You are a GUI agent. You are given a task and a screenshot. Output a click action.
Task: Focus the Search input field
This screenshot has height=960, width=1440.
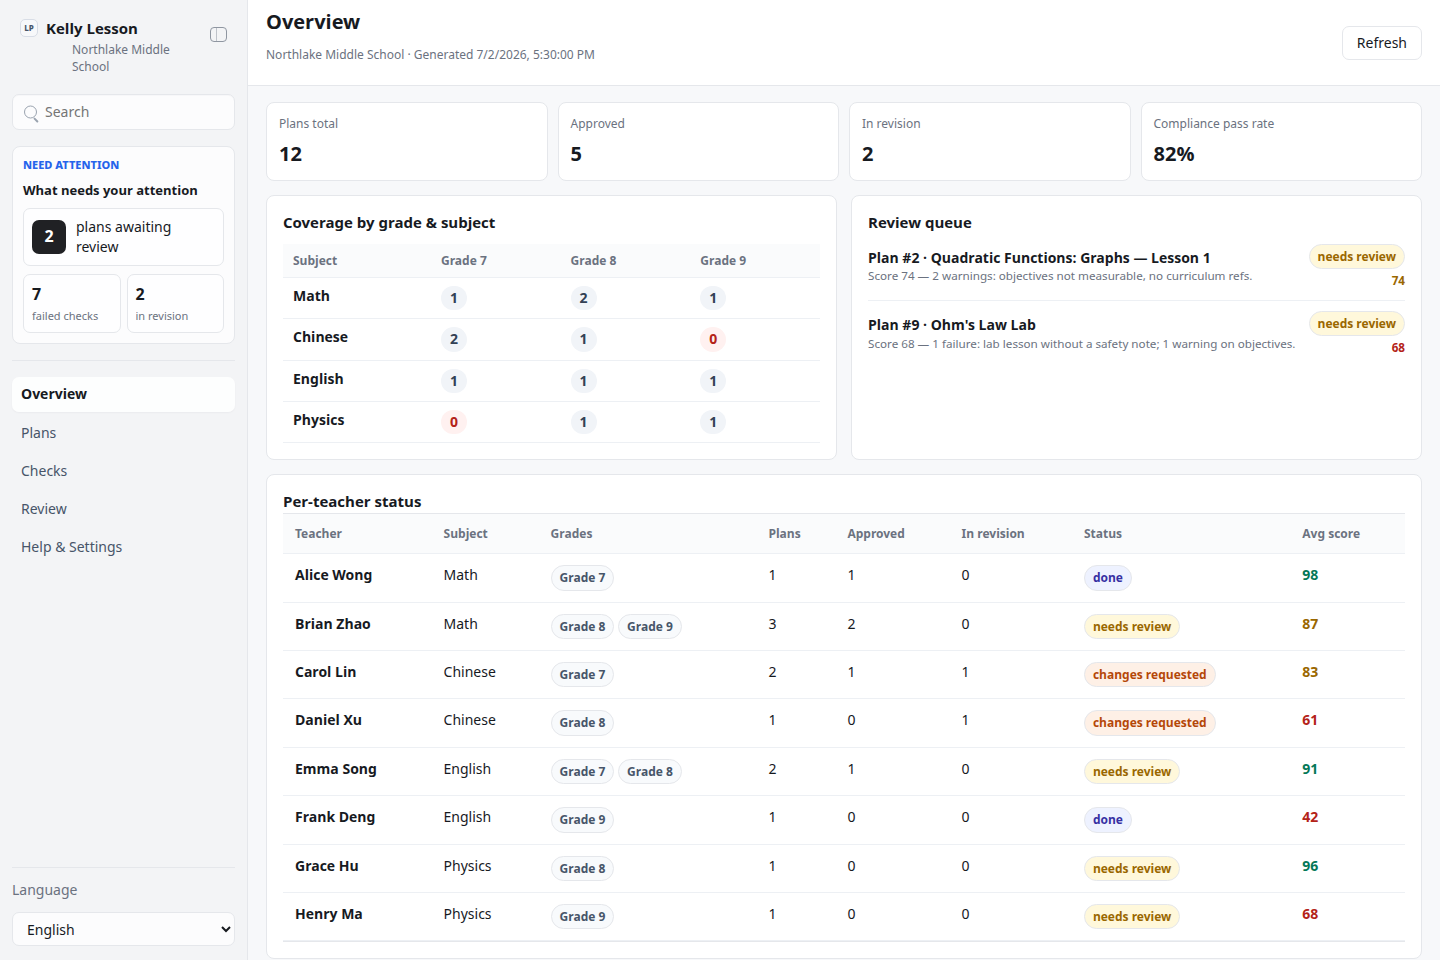(123, 112)
